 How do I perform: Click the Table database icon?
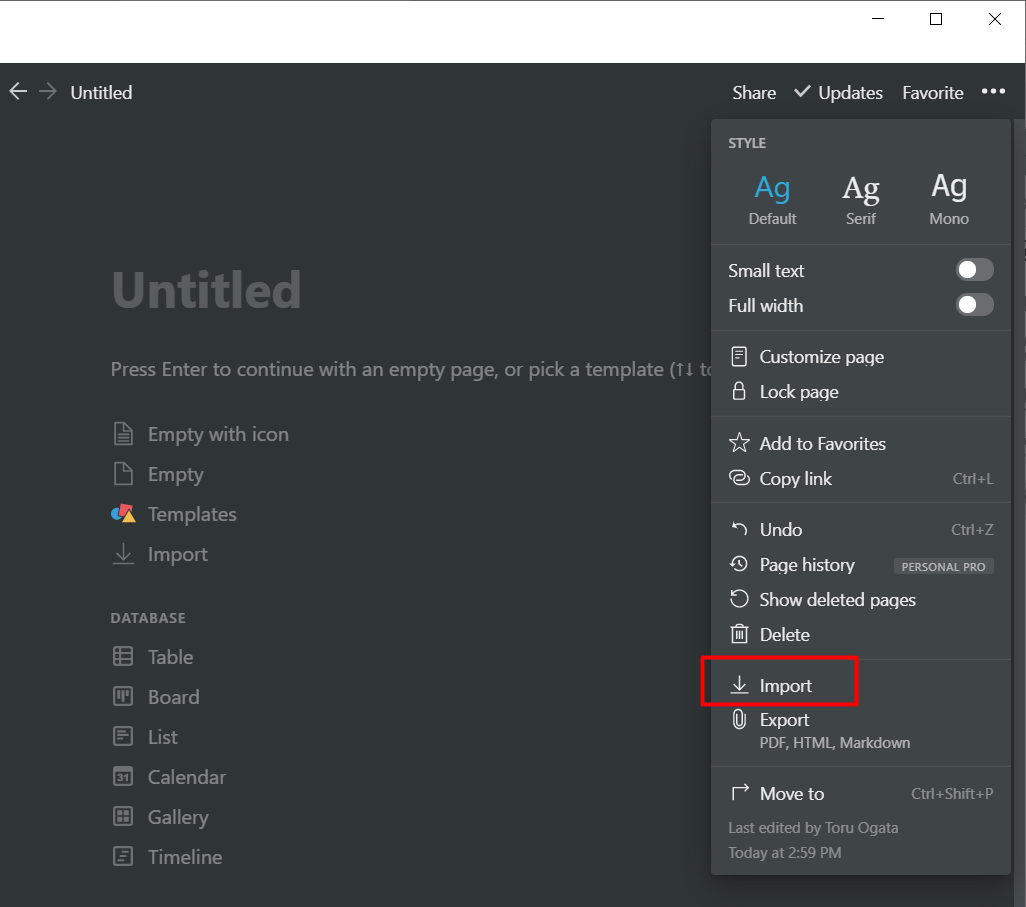123,656
